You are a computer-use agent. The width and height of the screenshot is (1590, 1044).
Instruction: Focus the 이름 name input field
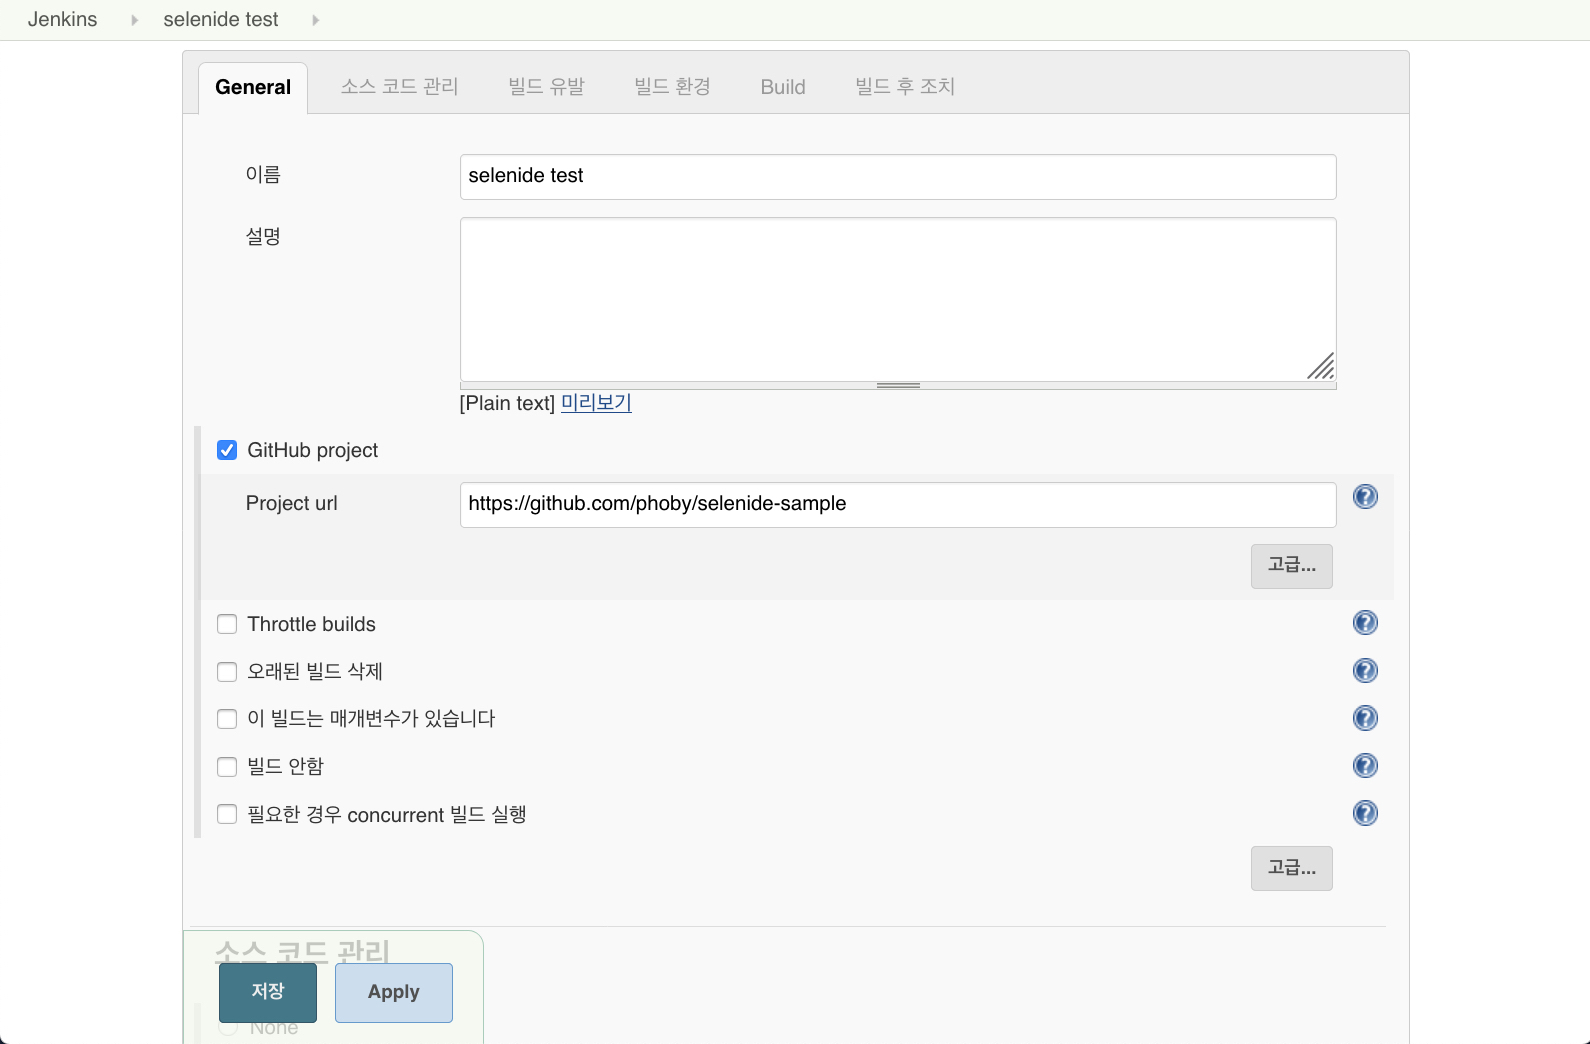point(898,177)
